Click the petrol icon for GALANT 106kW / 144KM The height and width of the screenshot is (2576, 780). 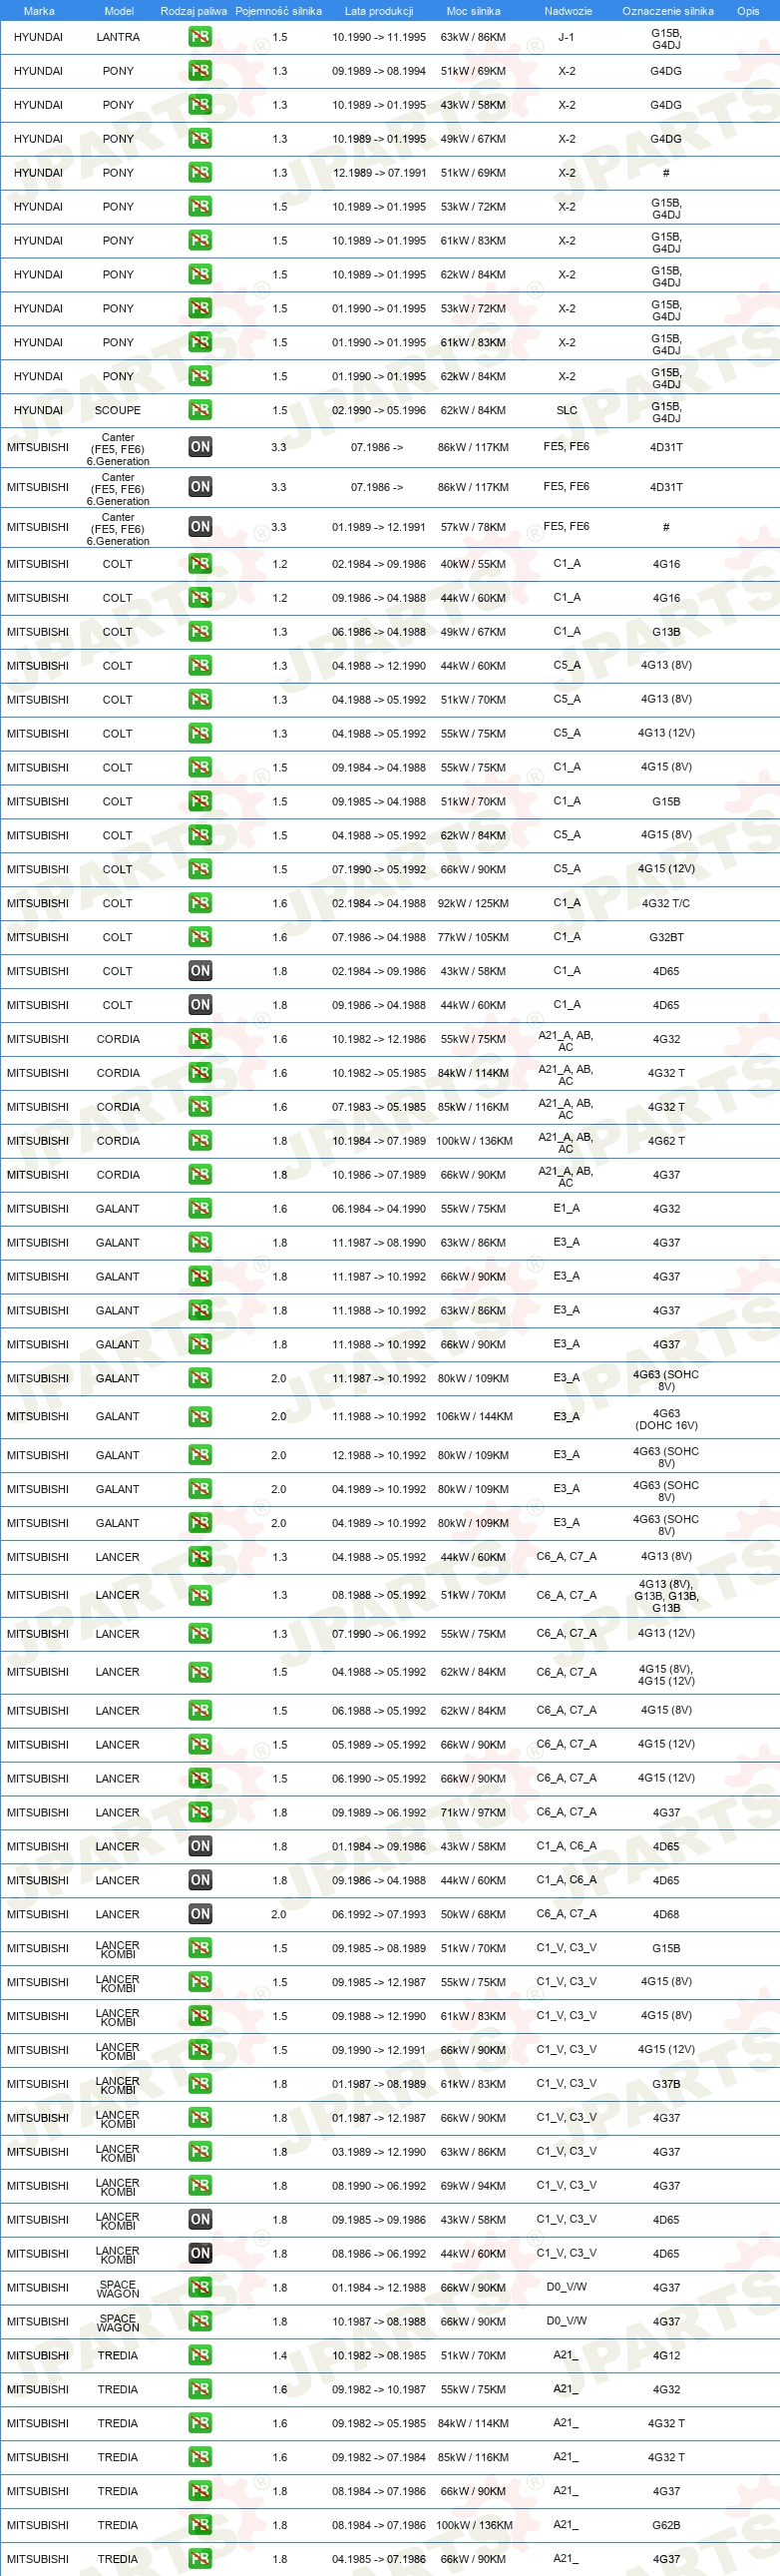tap(200, 1416)
